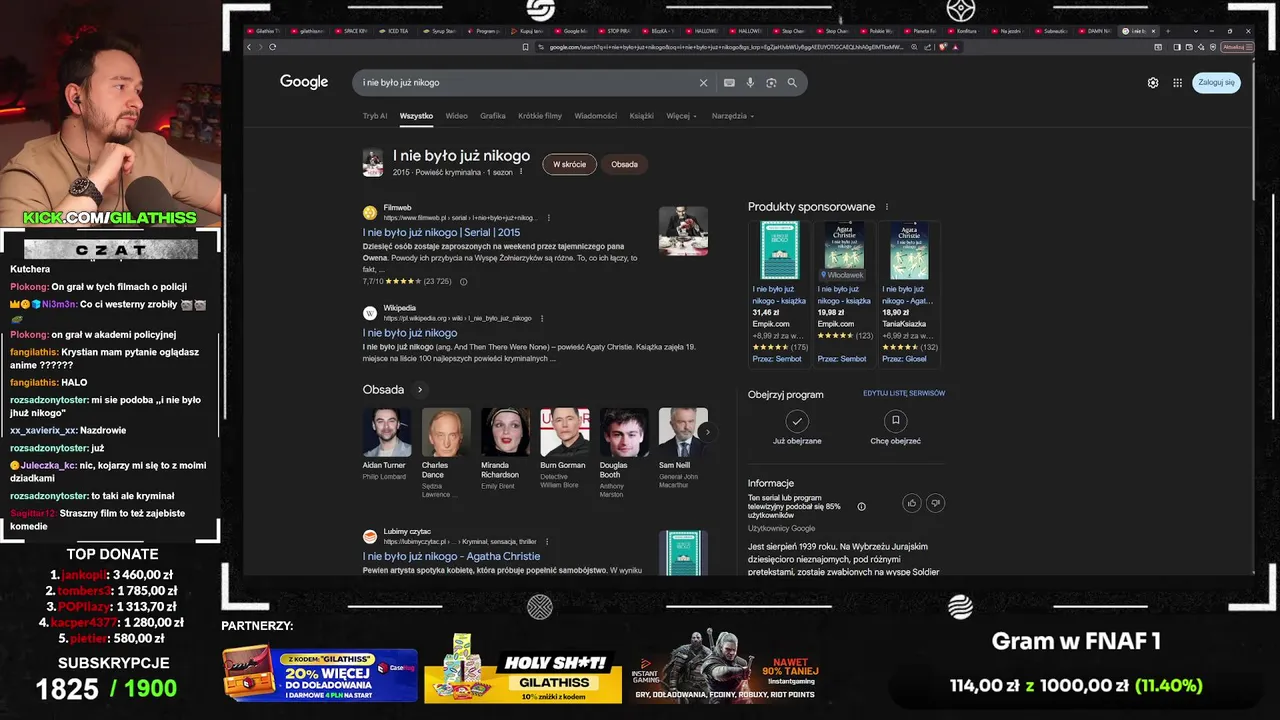Click info icon beside 85% użytkowników
The height and width of the screenshot is (720, 1280).
coord(861,506)
